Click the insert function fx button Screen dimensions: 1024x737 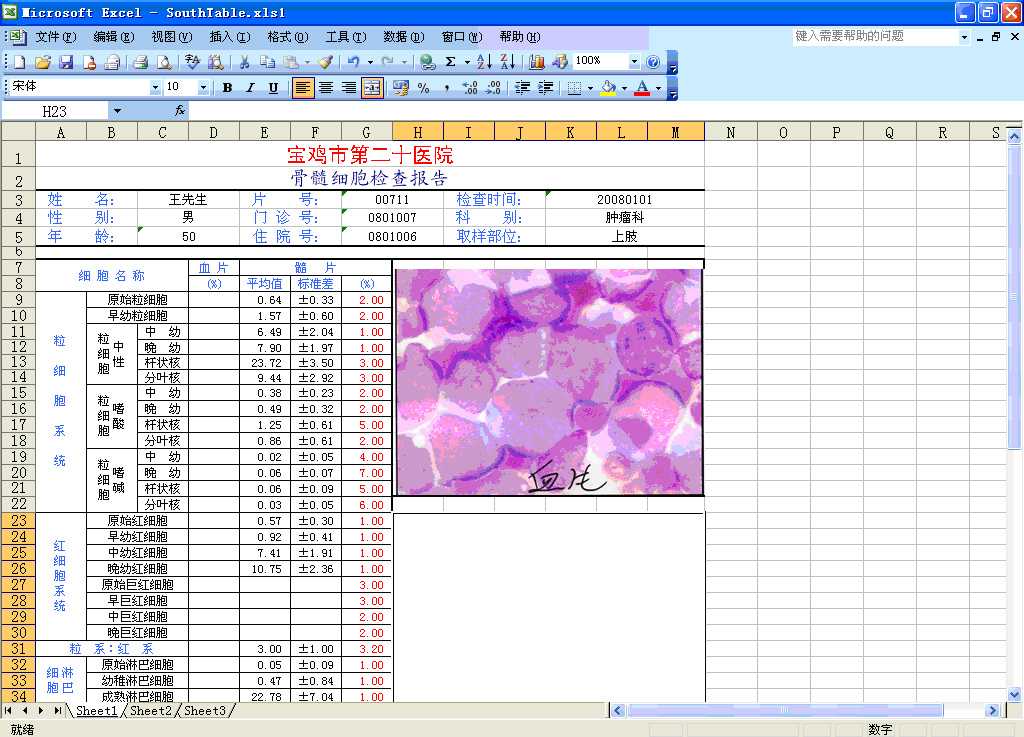[180, 111]
